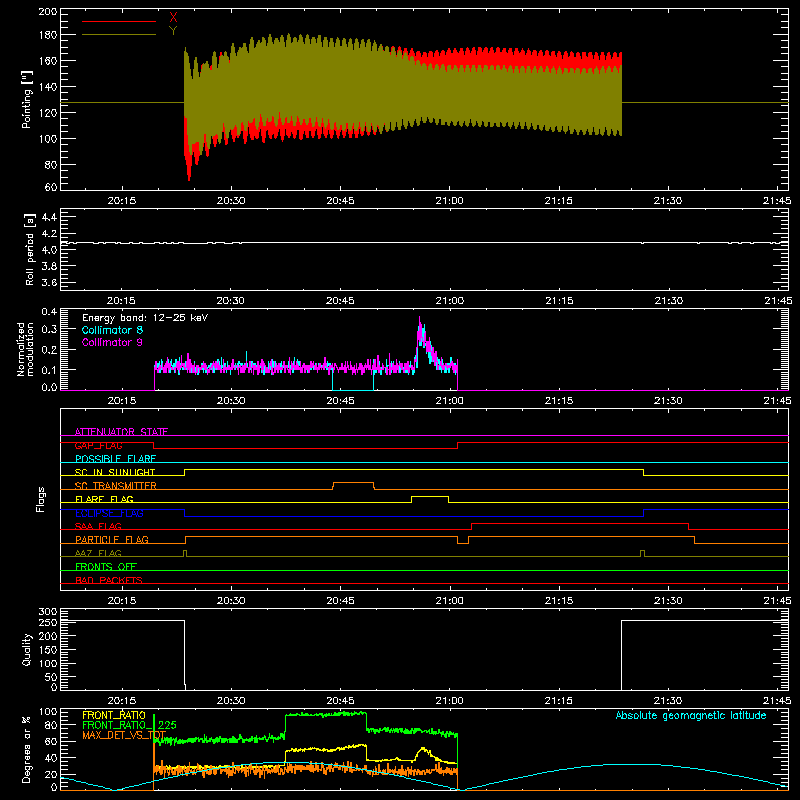800x800 pixels.
Task: Click 'Absolute geomagnetic latitude' legend text
Action: (691, 715)
